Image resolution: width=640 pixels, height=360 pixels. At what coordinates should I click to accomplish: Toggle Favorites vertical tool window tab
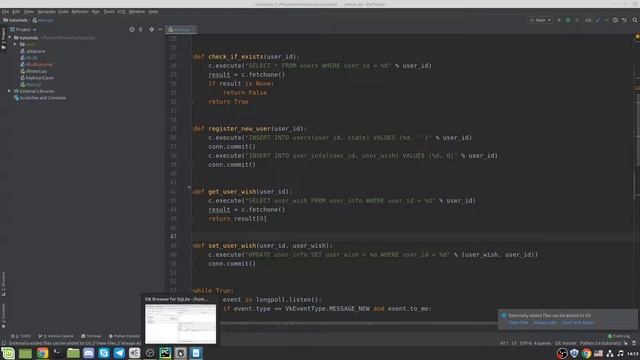3,316
